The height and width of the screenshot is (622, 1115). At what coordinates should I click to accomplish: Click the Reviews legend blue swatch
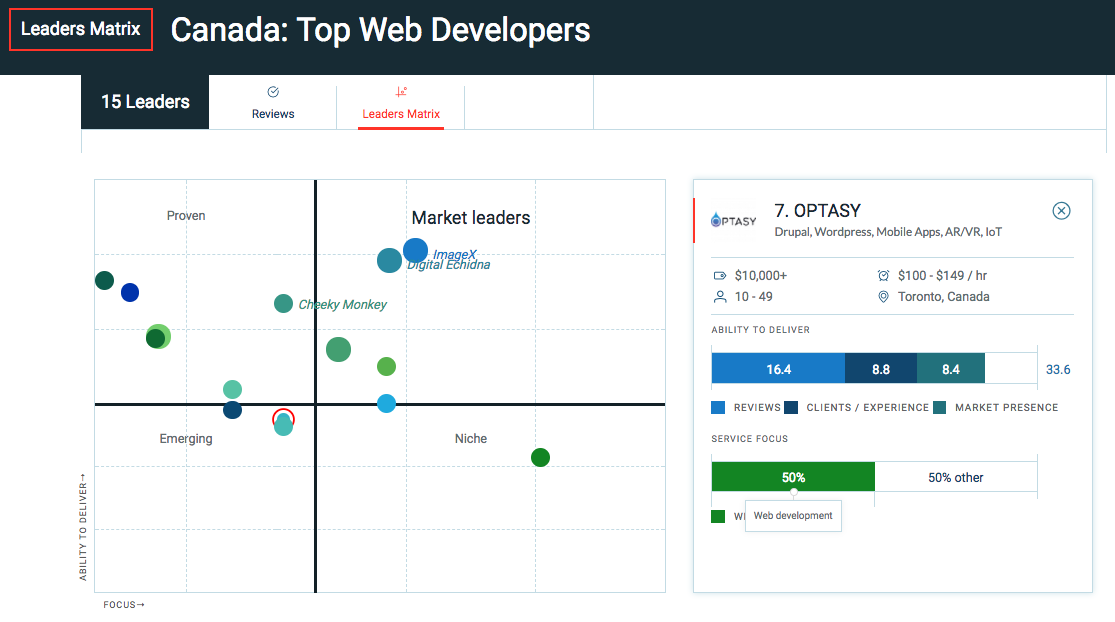point(718,407)
